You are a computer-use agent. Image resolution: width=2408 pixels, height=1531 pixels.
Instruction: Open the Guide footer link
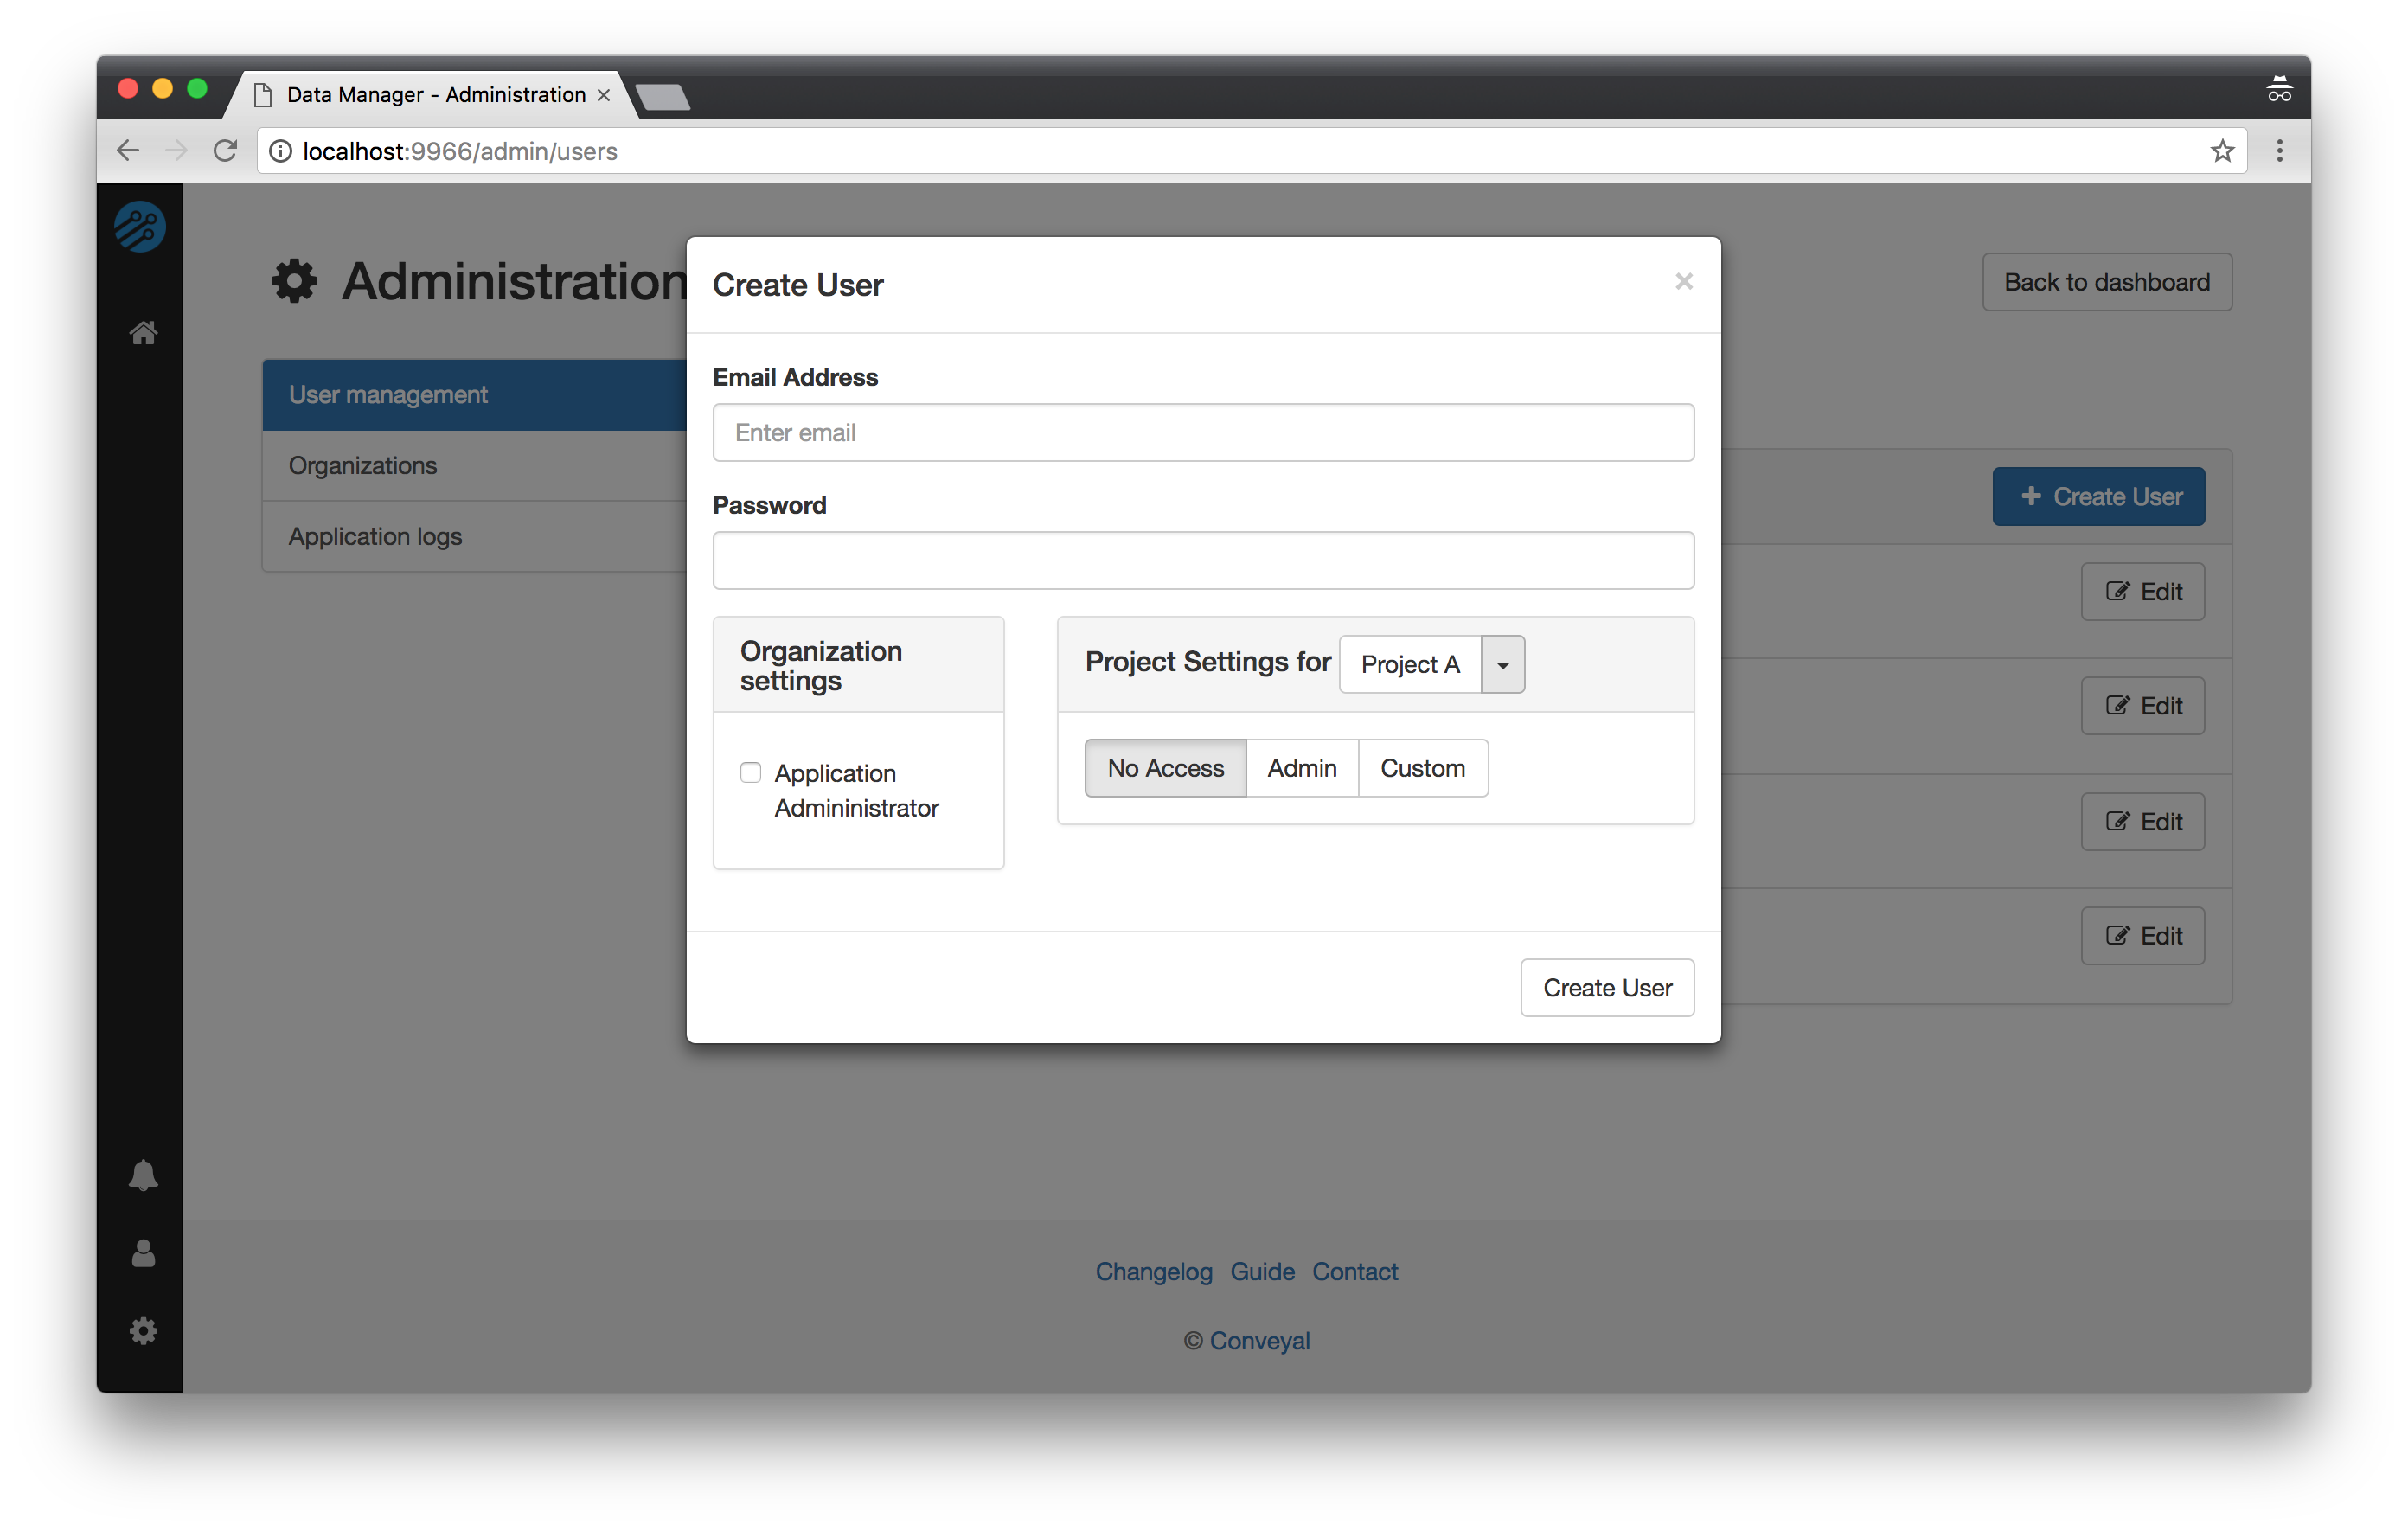pyautogui.click(x=1262, y=1272)
